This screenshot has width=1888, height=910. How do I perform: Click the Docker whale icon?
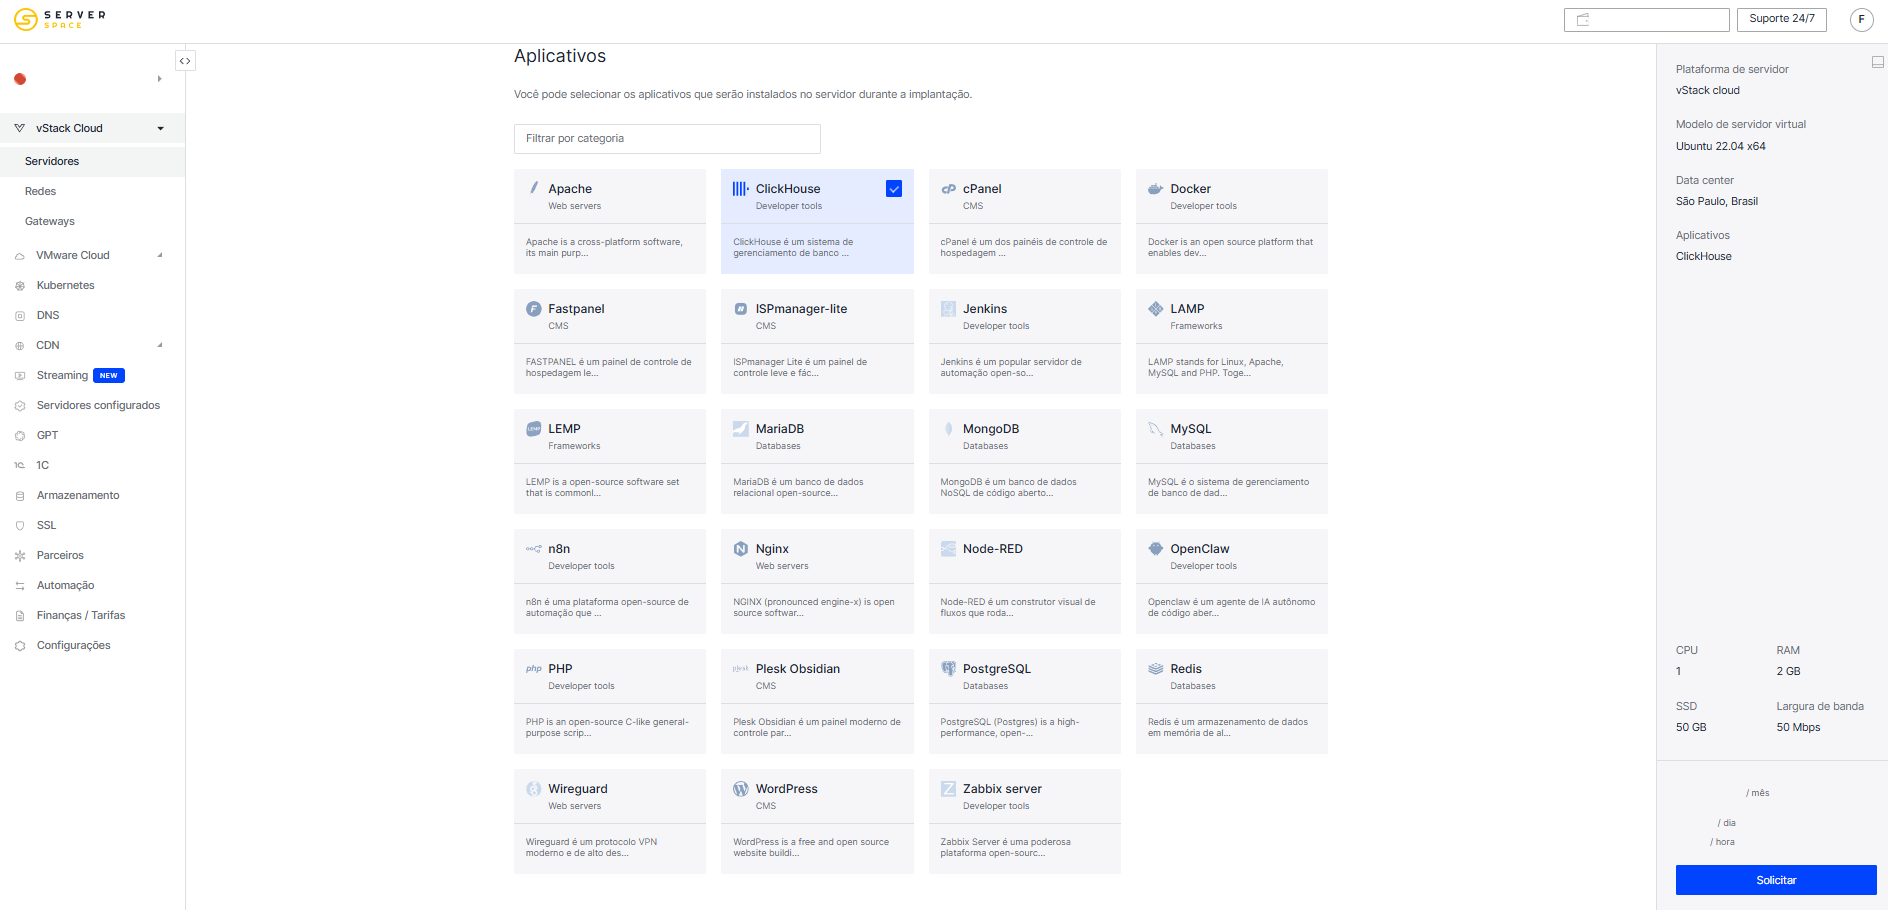tap(1155, 189)
